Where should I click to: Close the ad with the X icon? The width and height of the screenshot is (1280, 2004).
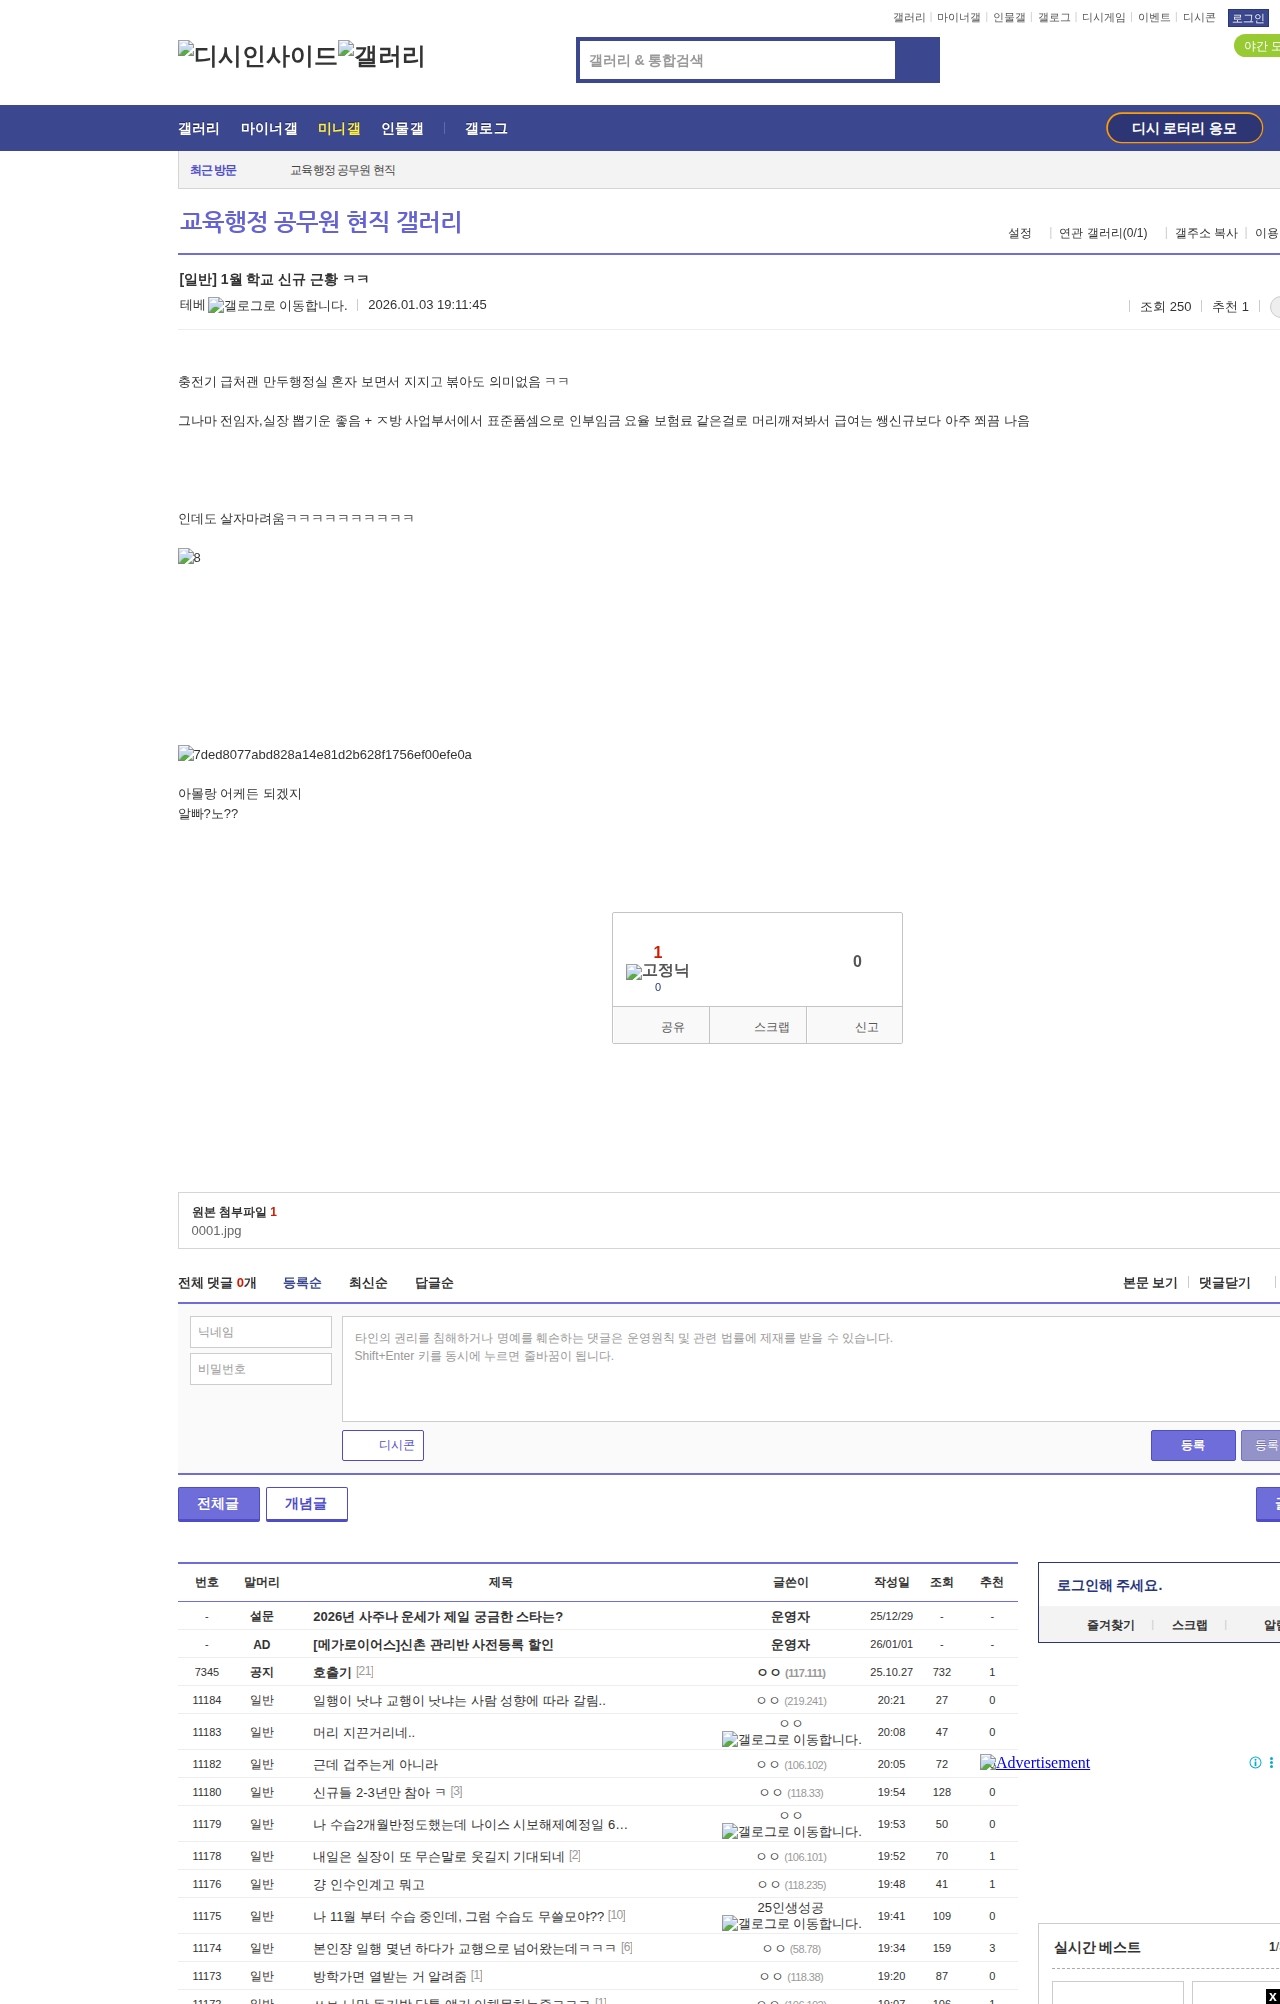tap(1272, 1996)
